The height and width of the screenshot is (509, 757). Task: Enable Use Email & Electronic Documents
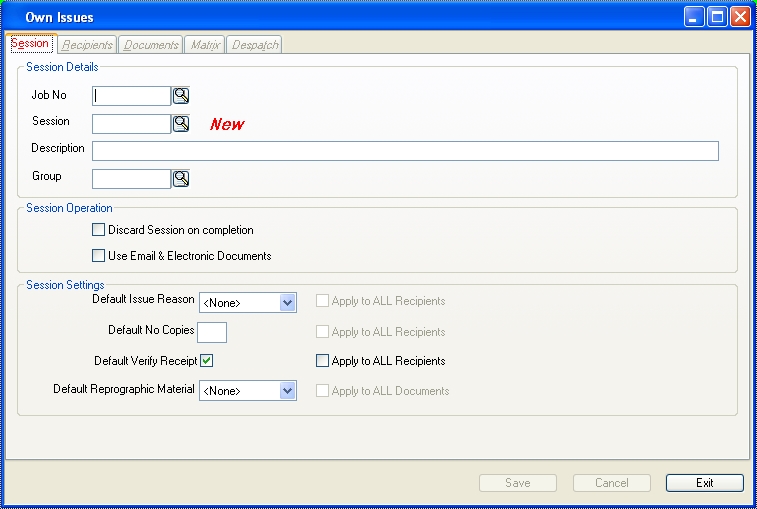[98, 255]
